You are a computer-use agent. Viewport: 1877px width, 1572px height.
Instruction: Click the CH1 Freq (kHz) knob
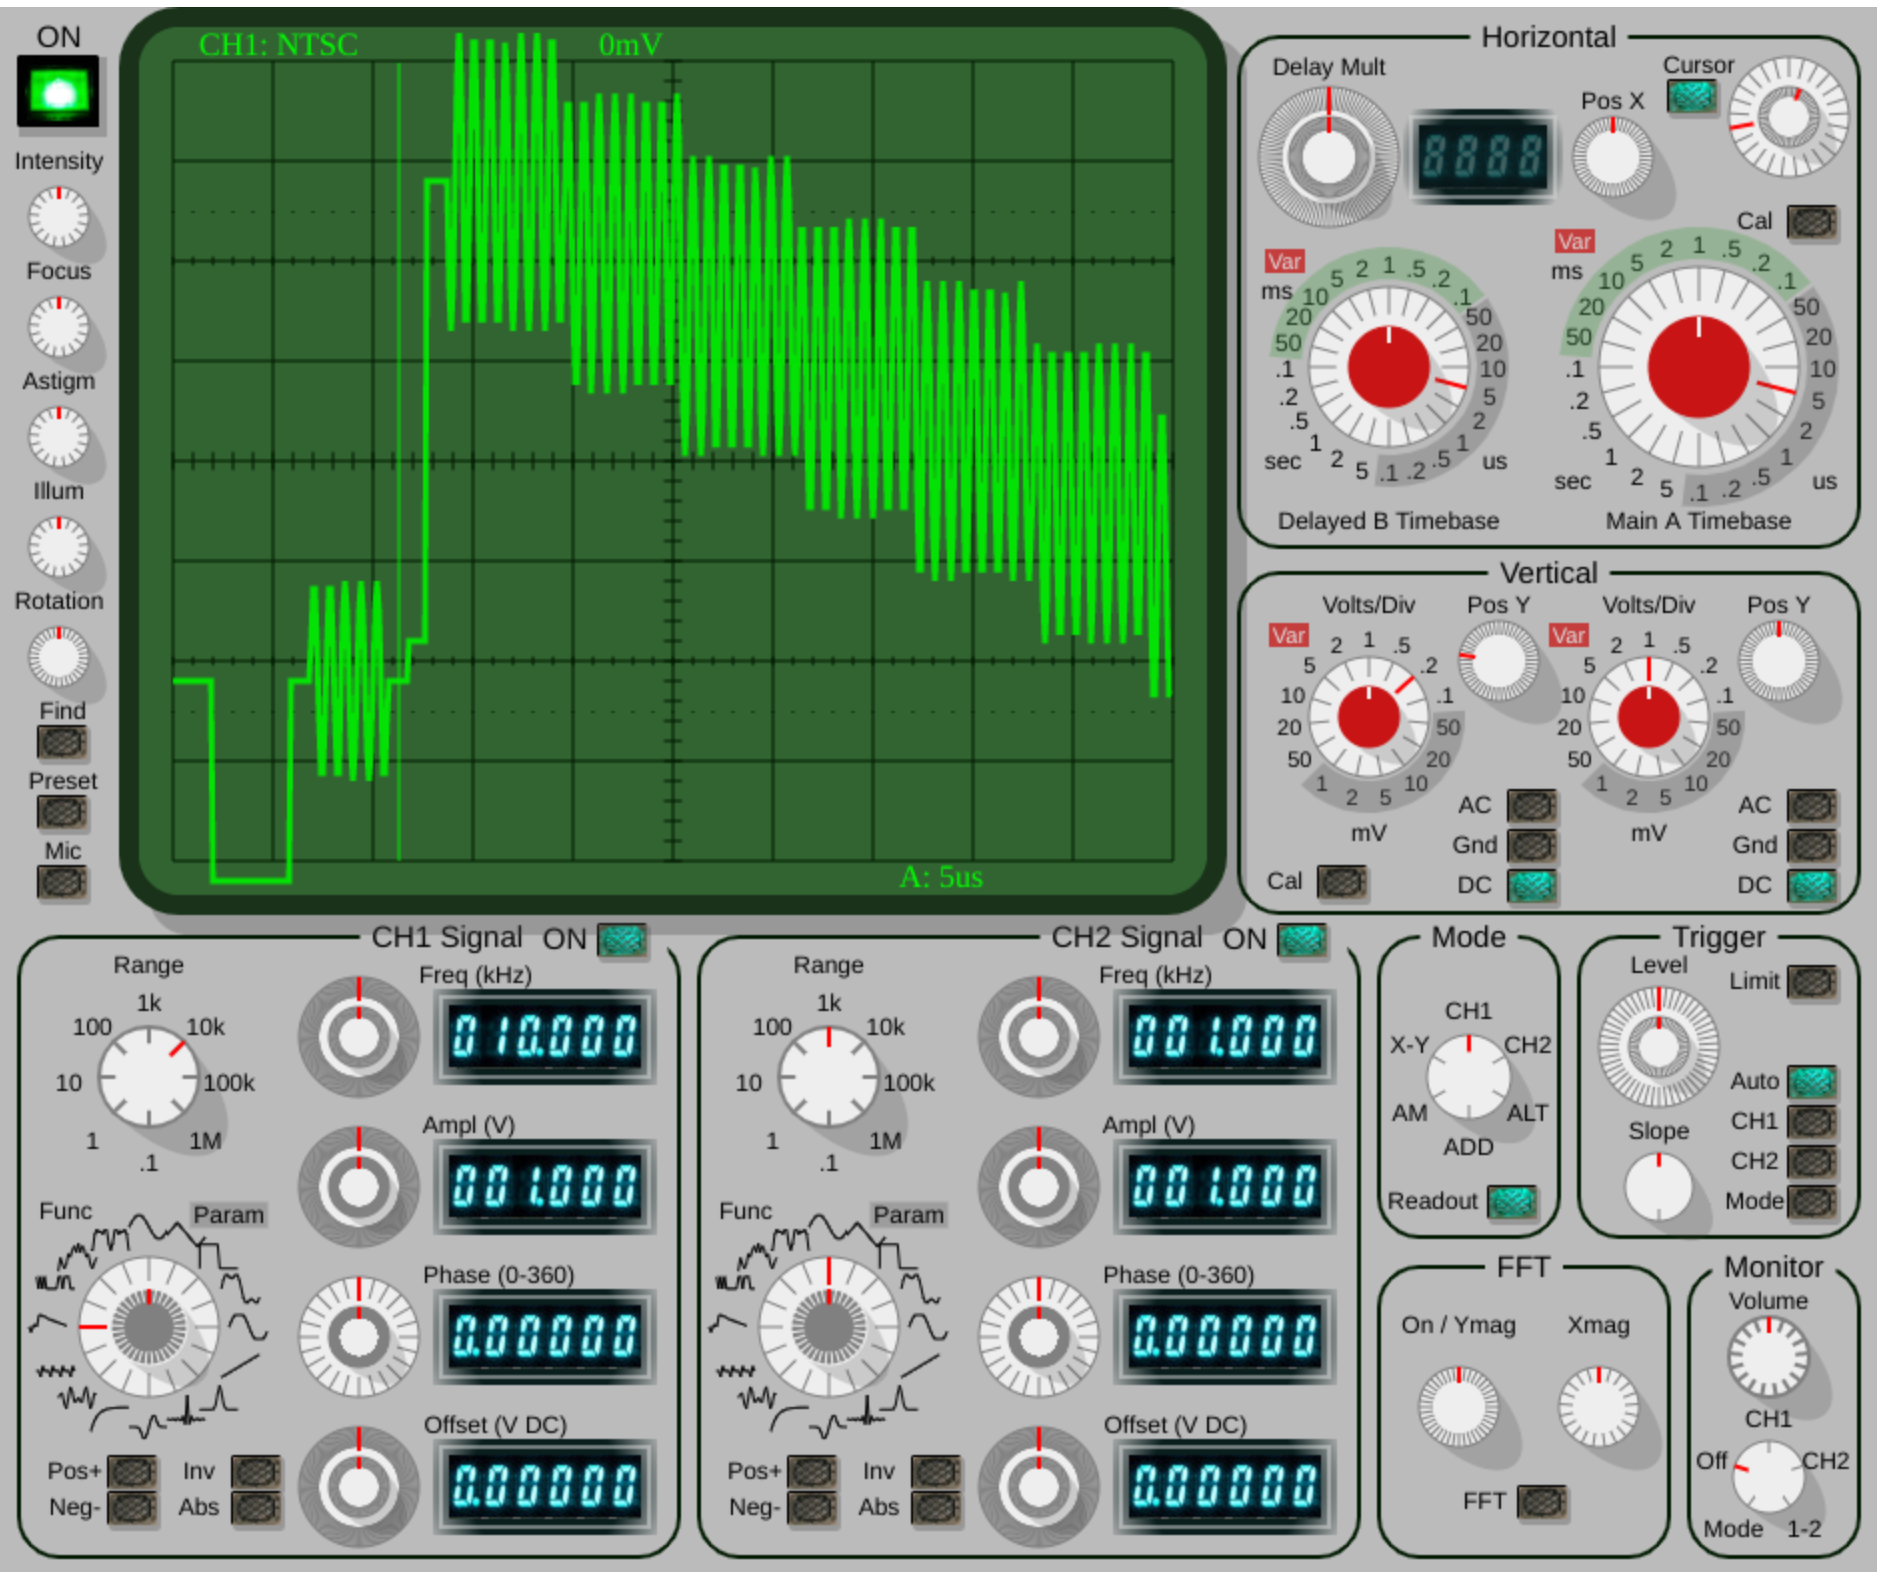click(358, 1037)
